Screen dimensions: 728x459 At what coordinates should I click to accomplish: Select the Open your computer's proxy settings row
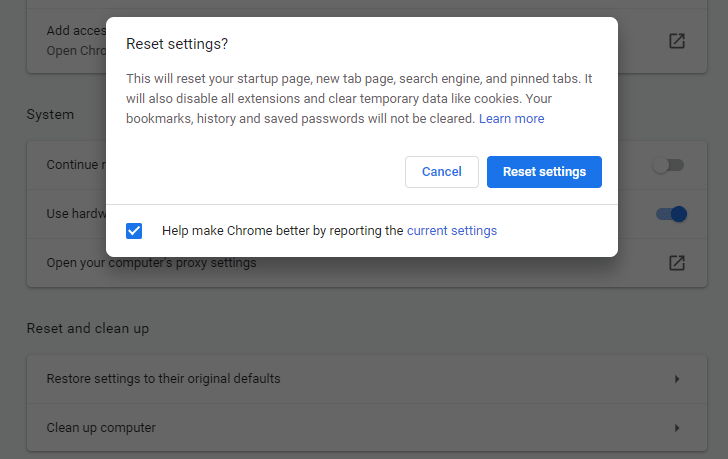pos(367,263)
